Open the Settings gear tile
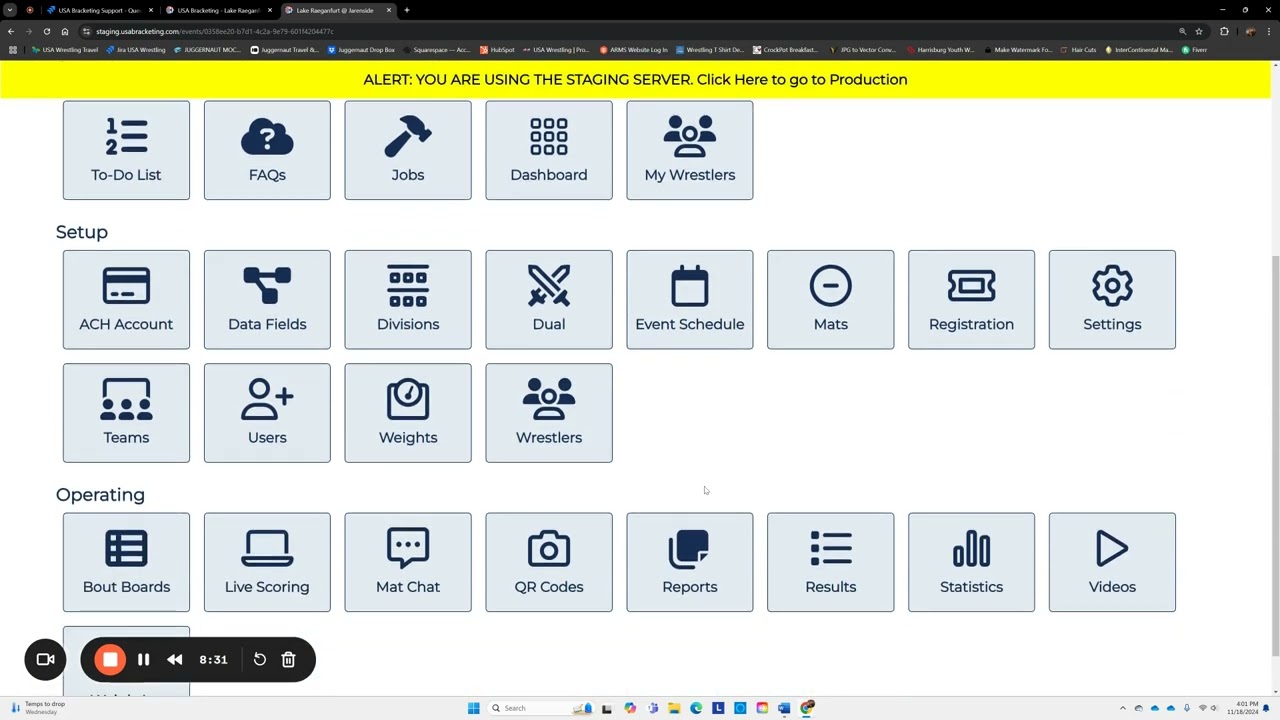Image resolution: width=1280 pixels, height=720 pixels. [x=1112, y=300]
